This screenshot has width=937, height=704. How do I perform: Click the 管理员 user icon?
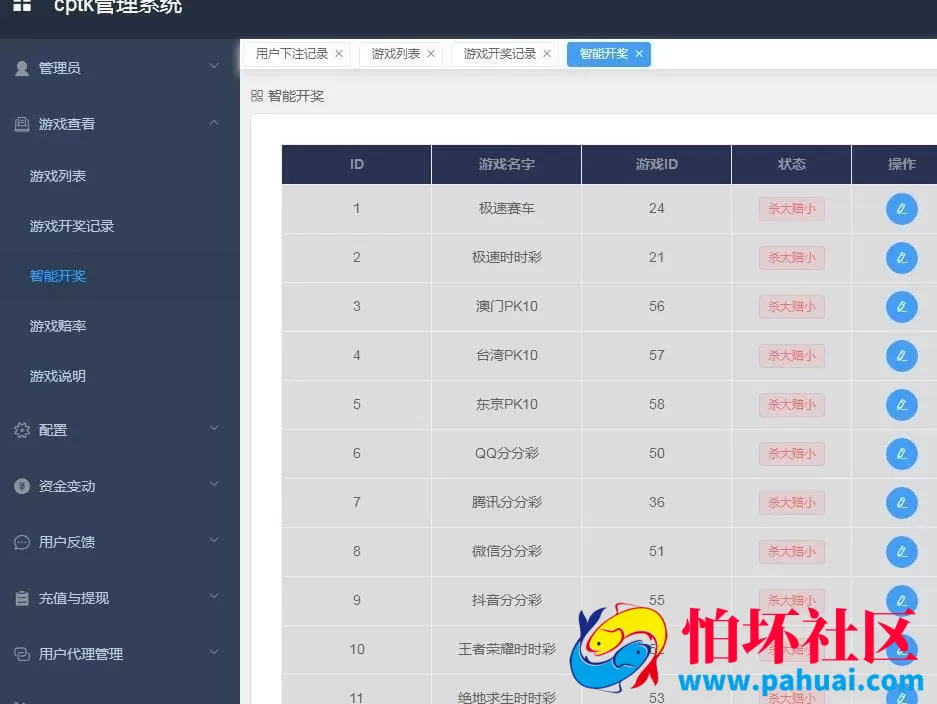click(x=23, y=68)
